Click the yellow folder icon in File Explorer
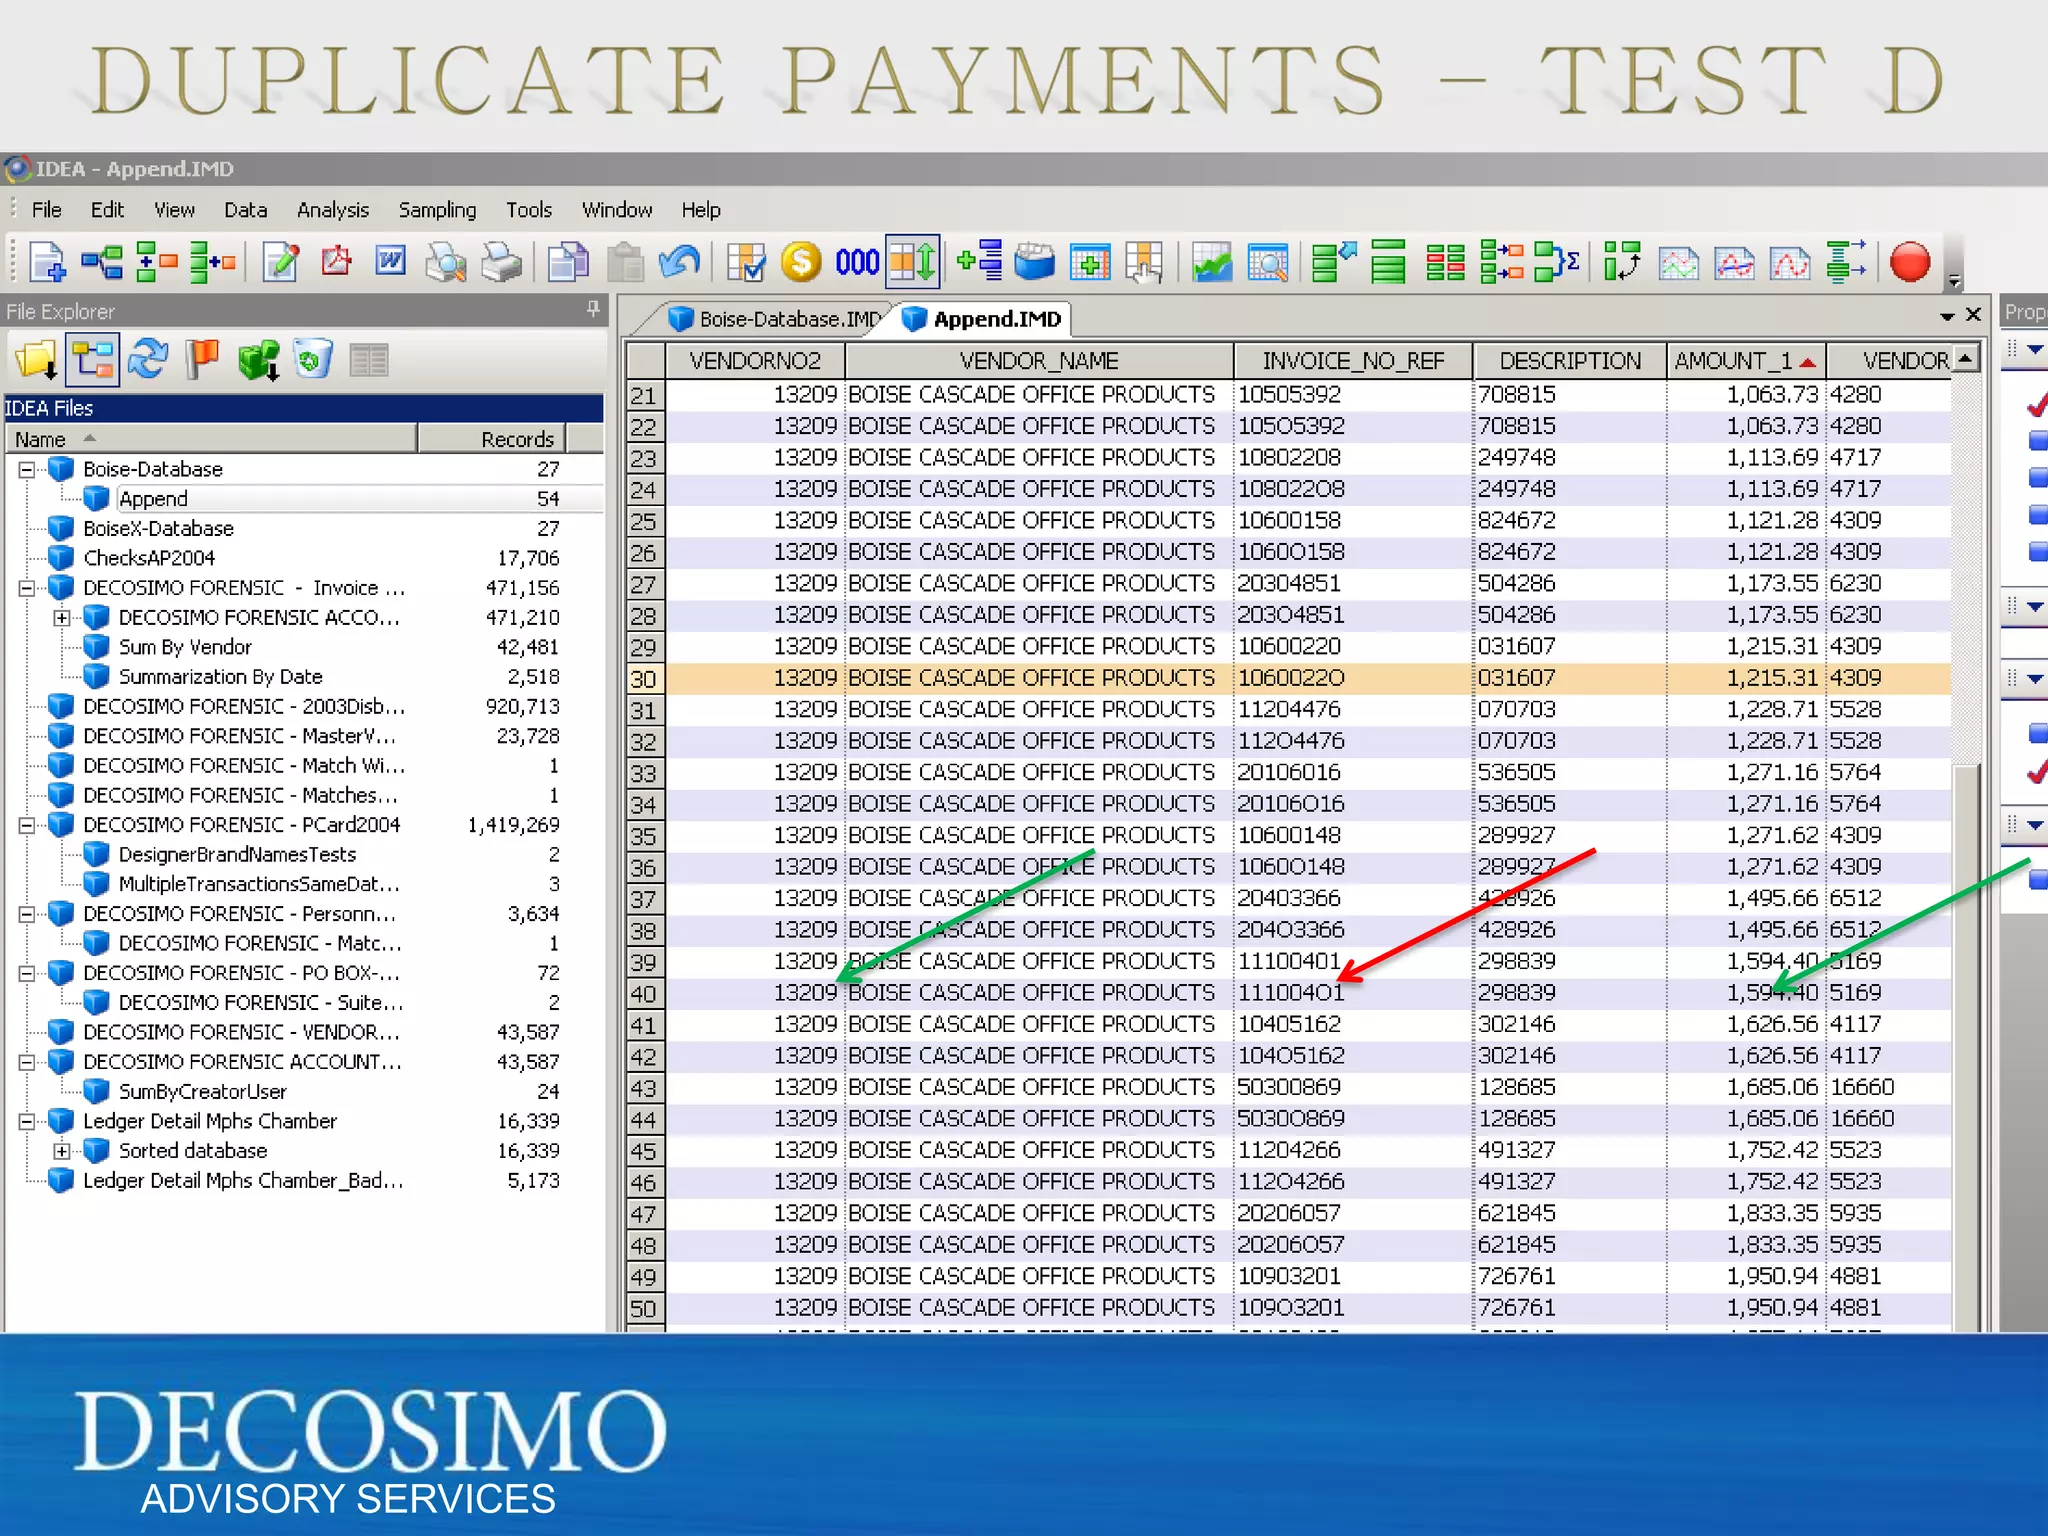This screenshot has height=1536, width=2048. point(37,360)
